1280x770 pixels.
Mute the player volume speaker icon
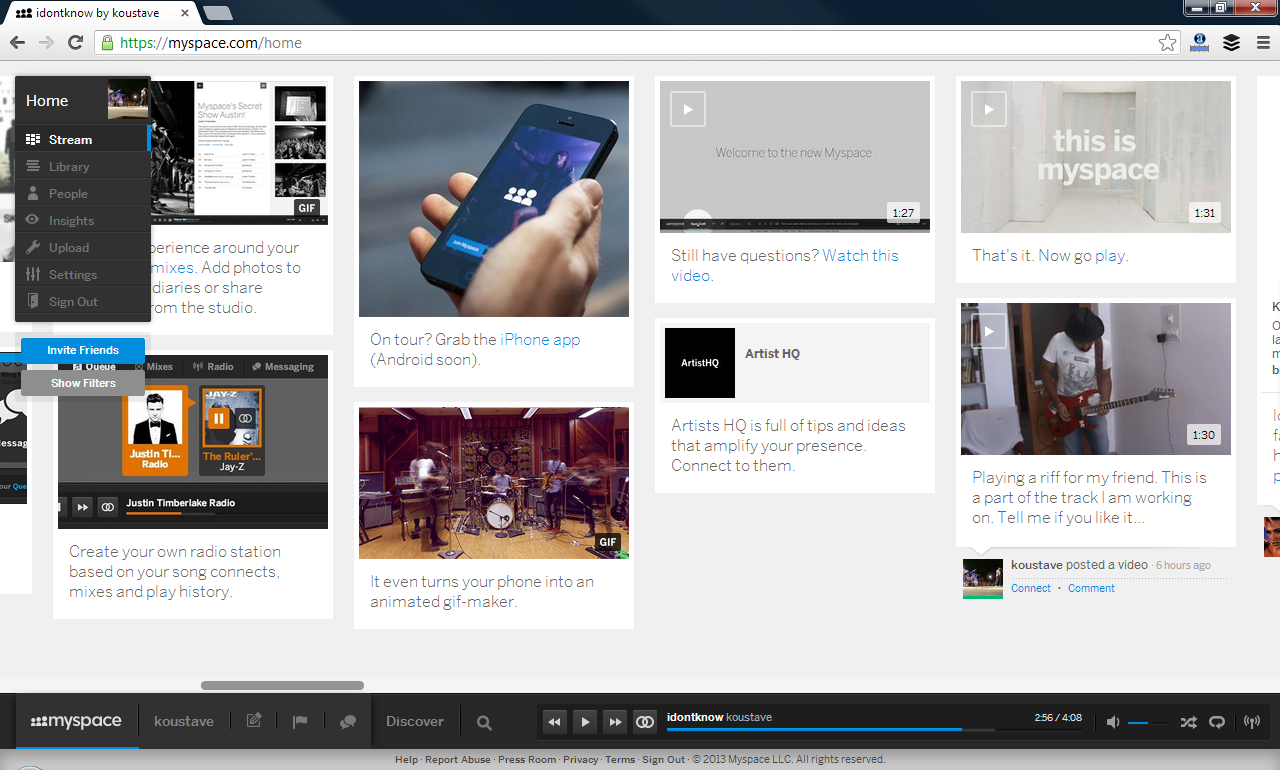[1113, 722]
